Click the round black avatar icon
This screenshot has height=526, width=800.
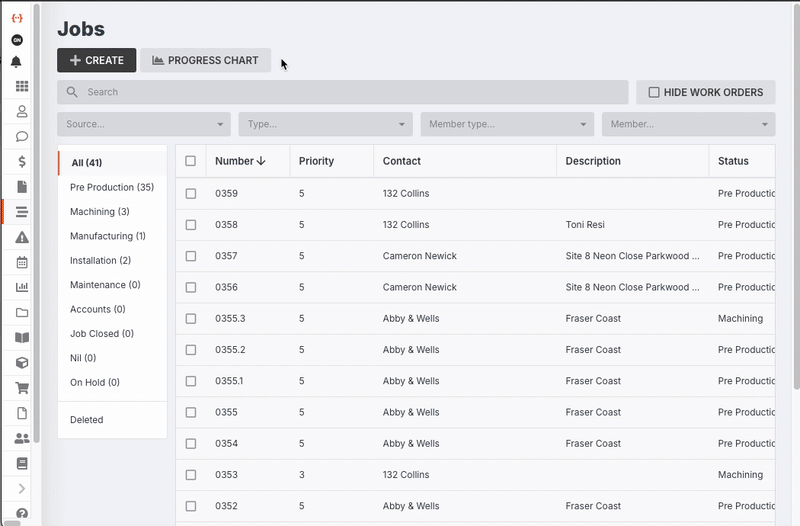pos(17,40)
